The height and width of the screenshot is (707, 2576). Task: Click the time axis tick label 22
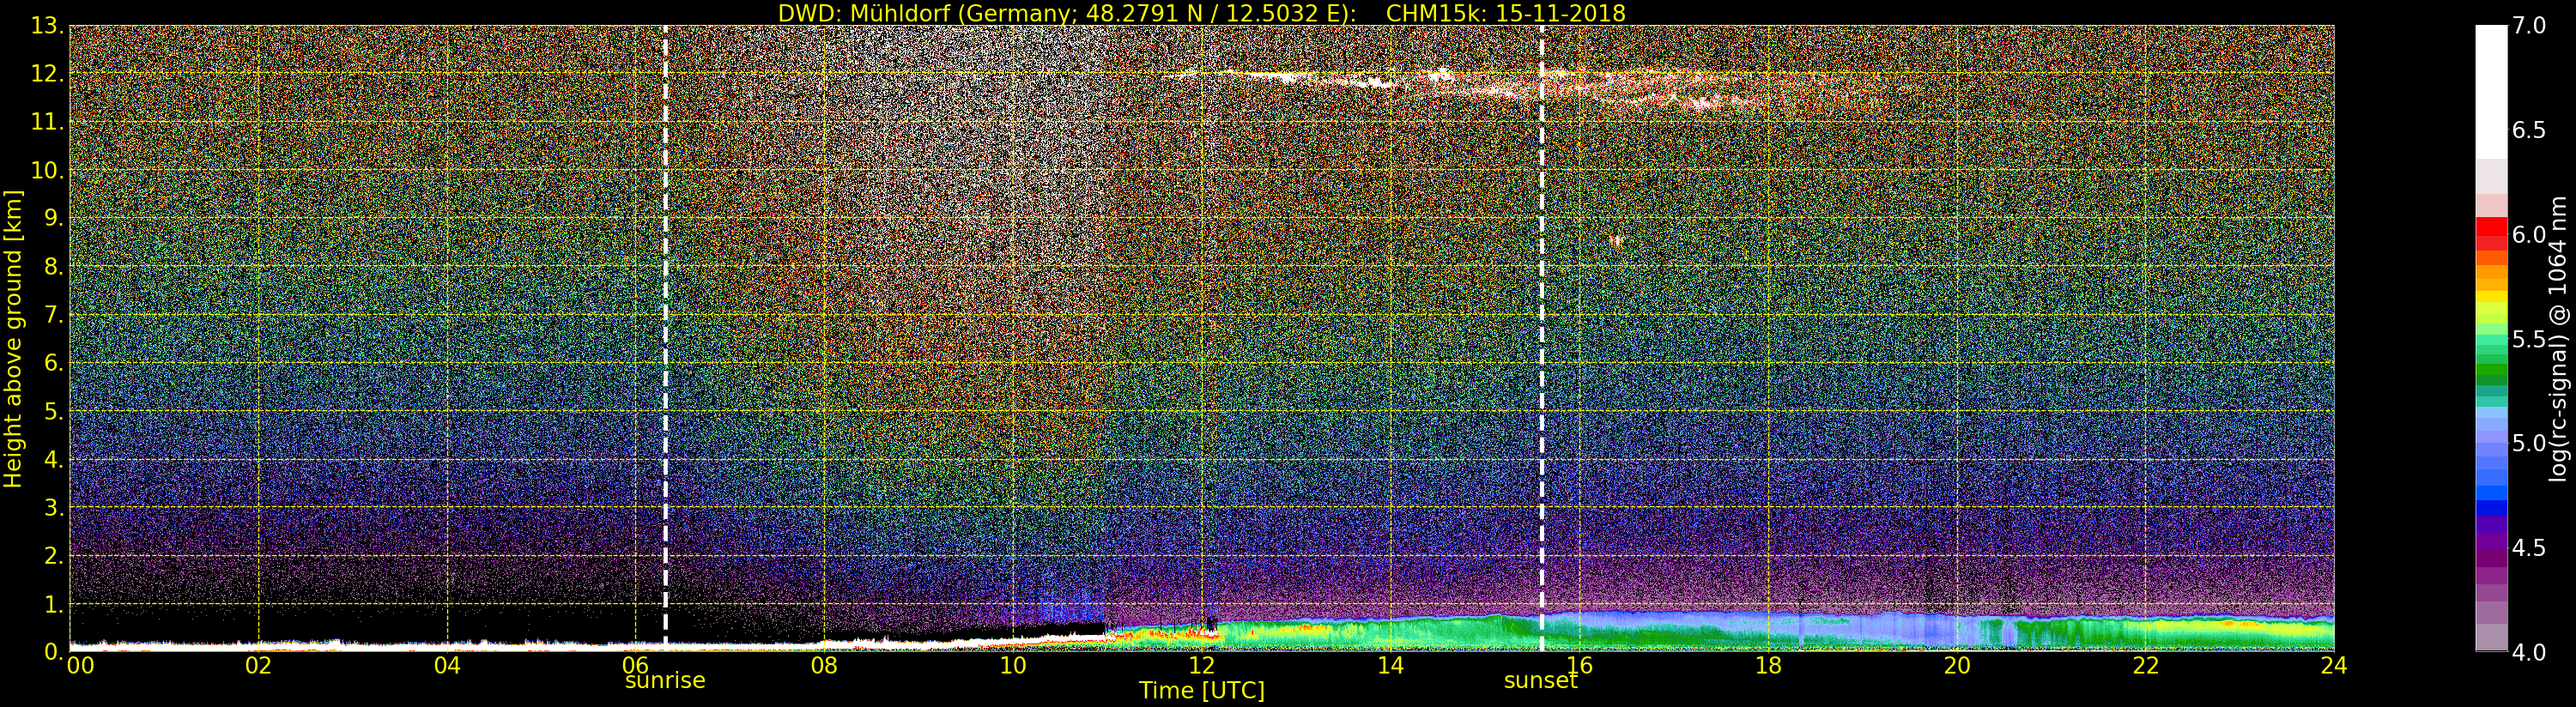2146,665
